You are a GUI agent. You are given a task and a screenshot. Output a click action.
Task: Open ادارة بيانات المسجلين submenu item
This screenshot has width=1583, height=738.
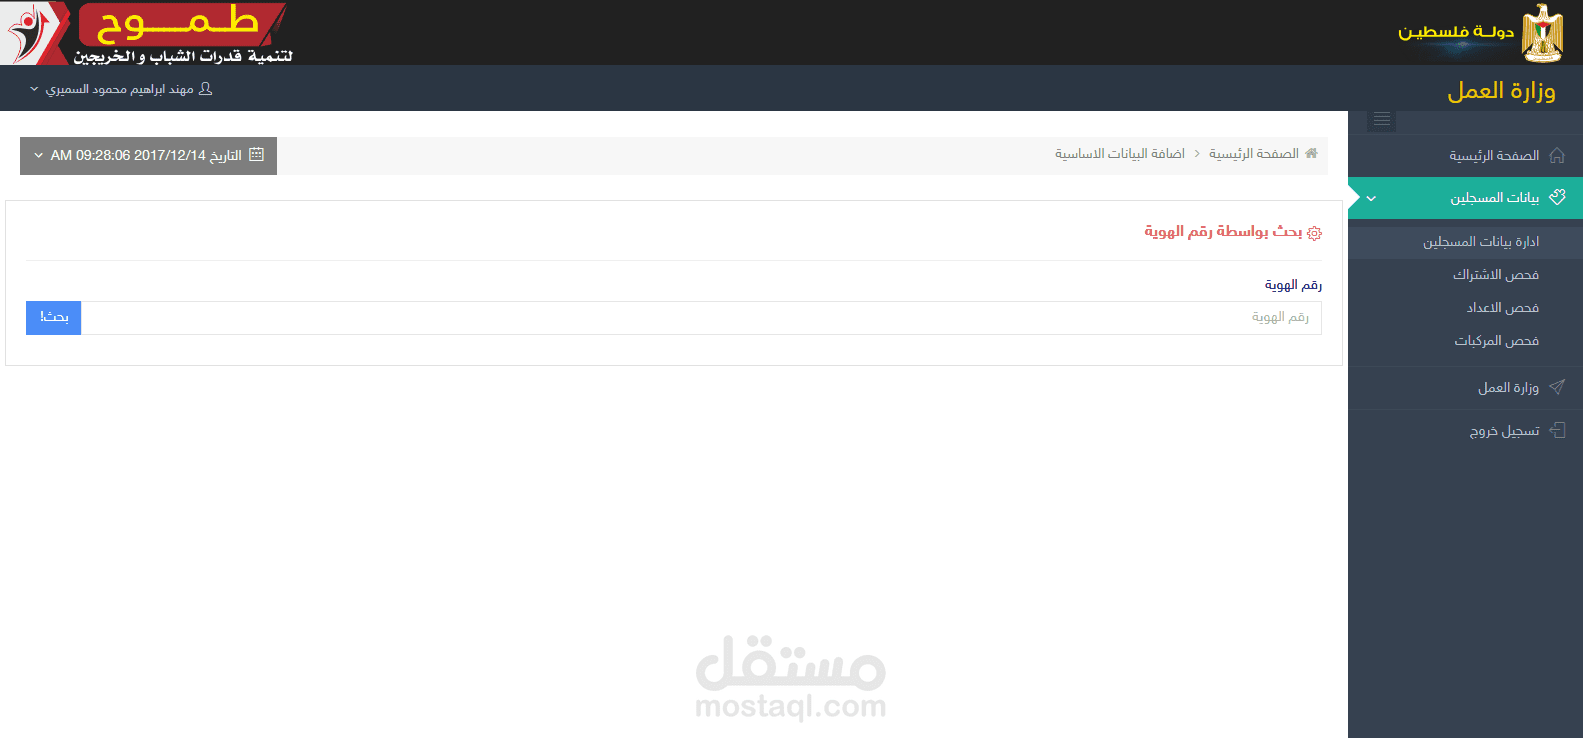[1481, 242]
